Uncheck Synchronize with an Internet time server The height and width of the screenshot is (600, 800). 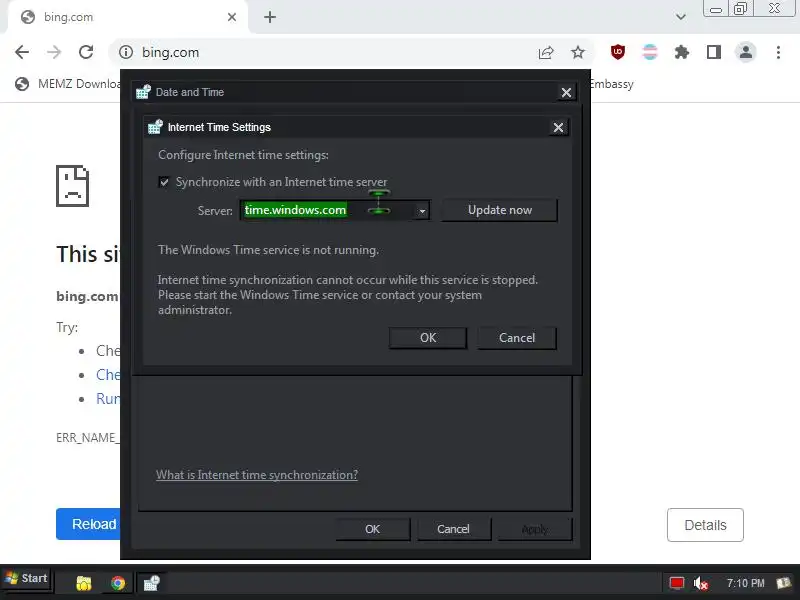164,182
